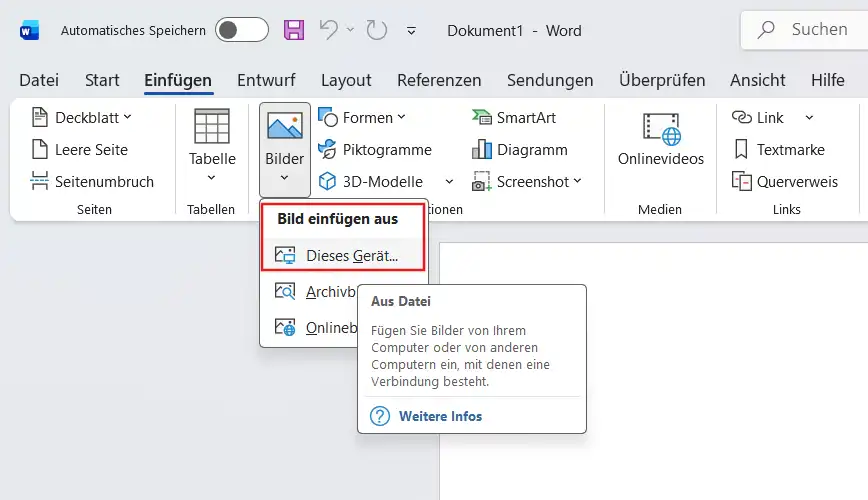
Task: Choose Dieses Gerät... from the menu
Action: click(x=343, y=255)
